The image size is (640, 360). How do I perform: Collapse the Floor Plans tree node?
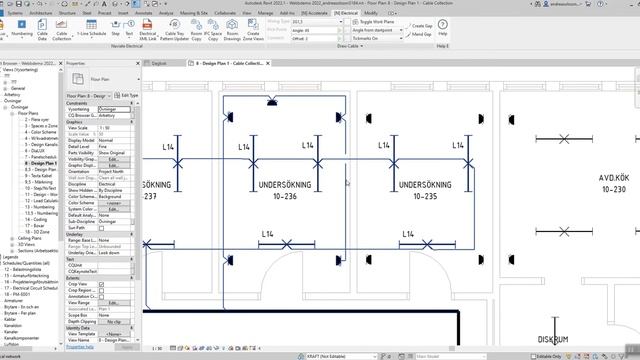point(12,113)
